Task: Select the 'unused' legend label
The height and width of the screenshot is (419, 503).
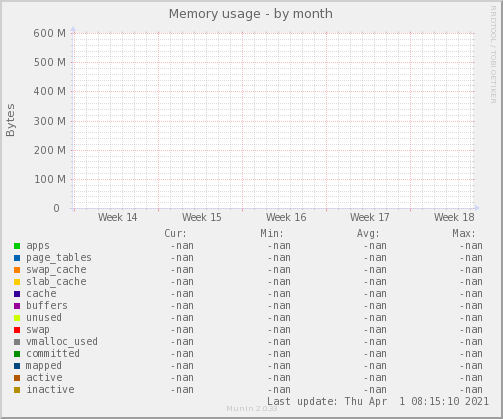Action: [x=44, y=317]
